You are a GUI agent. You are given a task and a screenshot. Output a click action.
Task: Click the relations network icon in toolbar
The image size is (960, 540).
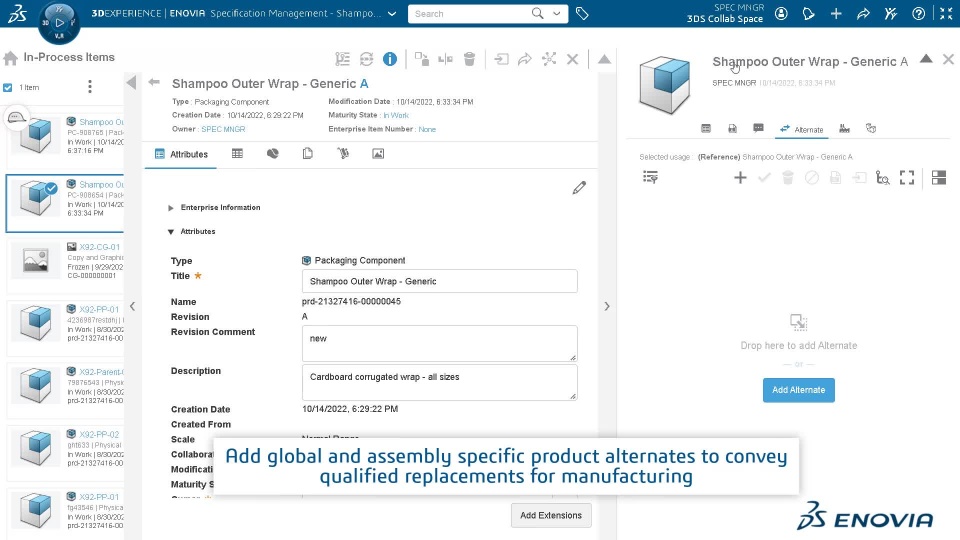(549, 59)
